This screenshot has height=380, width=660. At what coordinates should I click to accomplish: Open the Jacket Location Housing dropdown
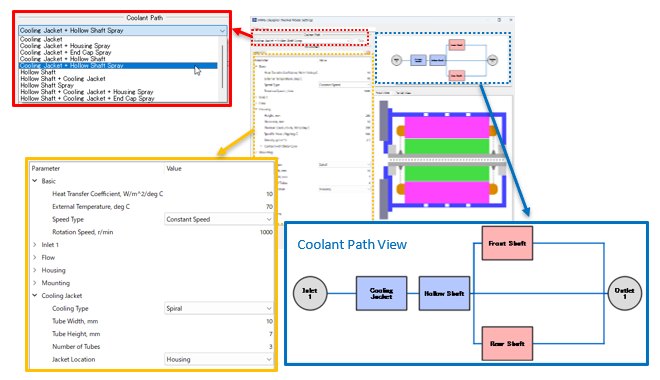[218, 359]
